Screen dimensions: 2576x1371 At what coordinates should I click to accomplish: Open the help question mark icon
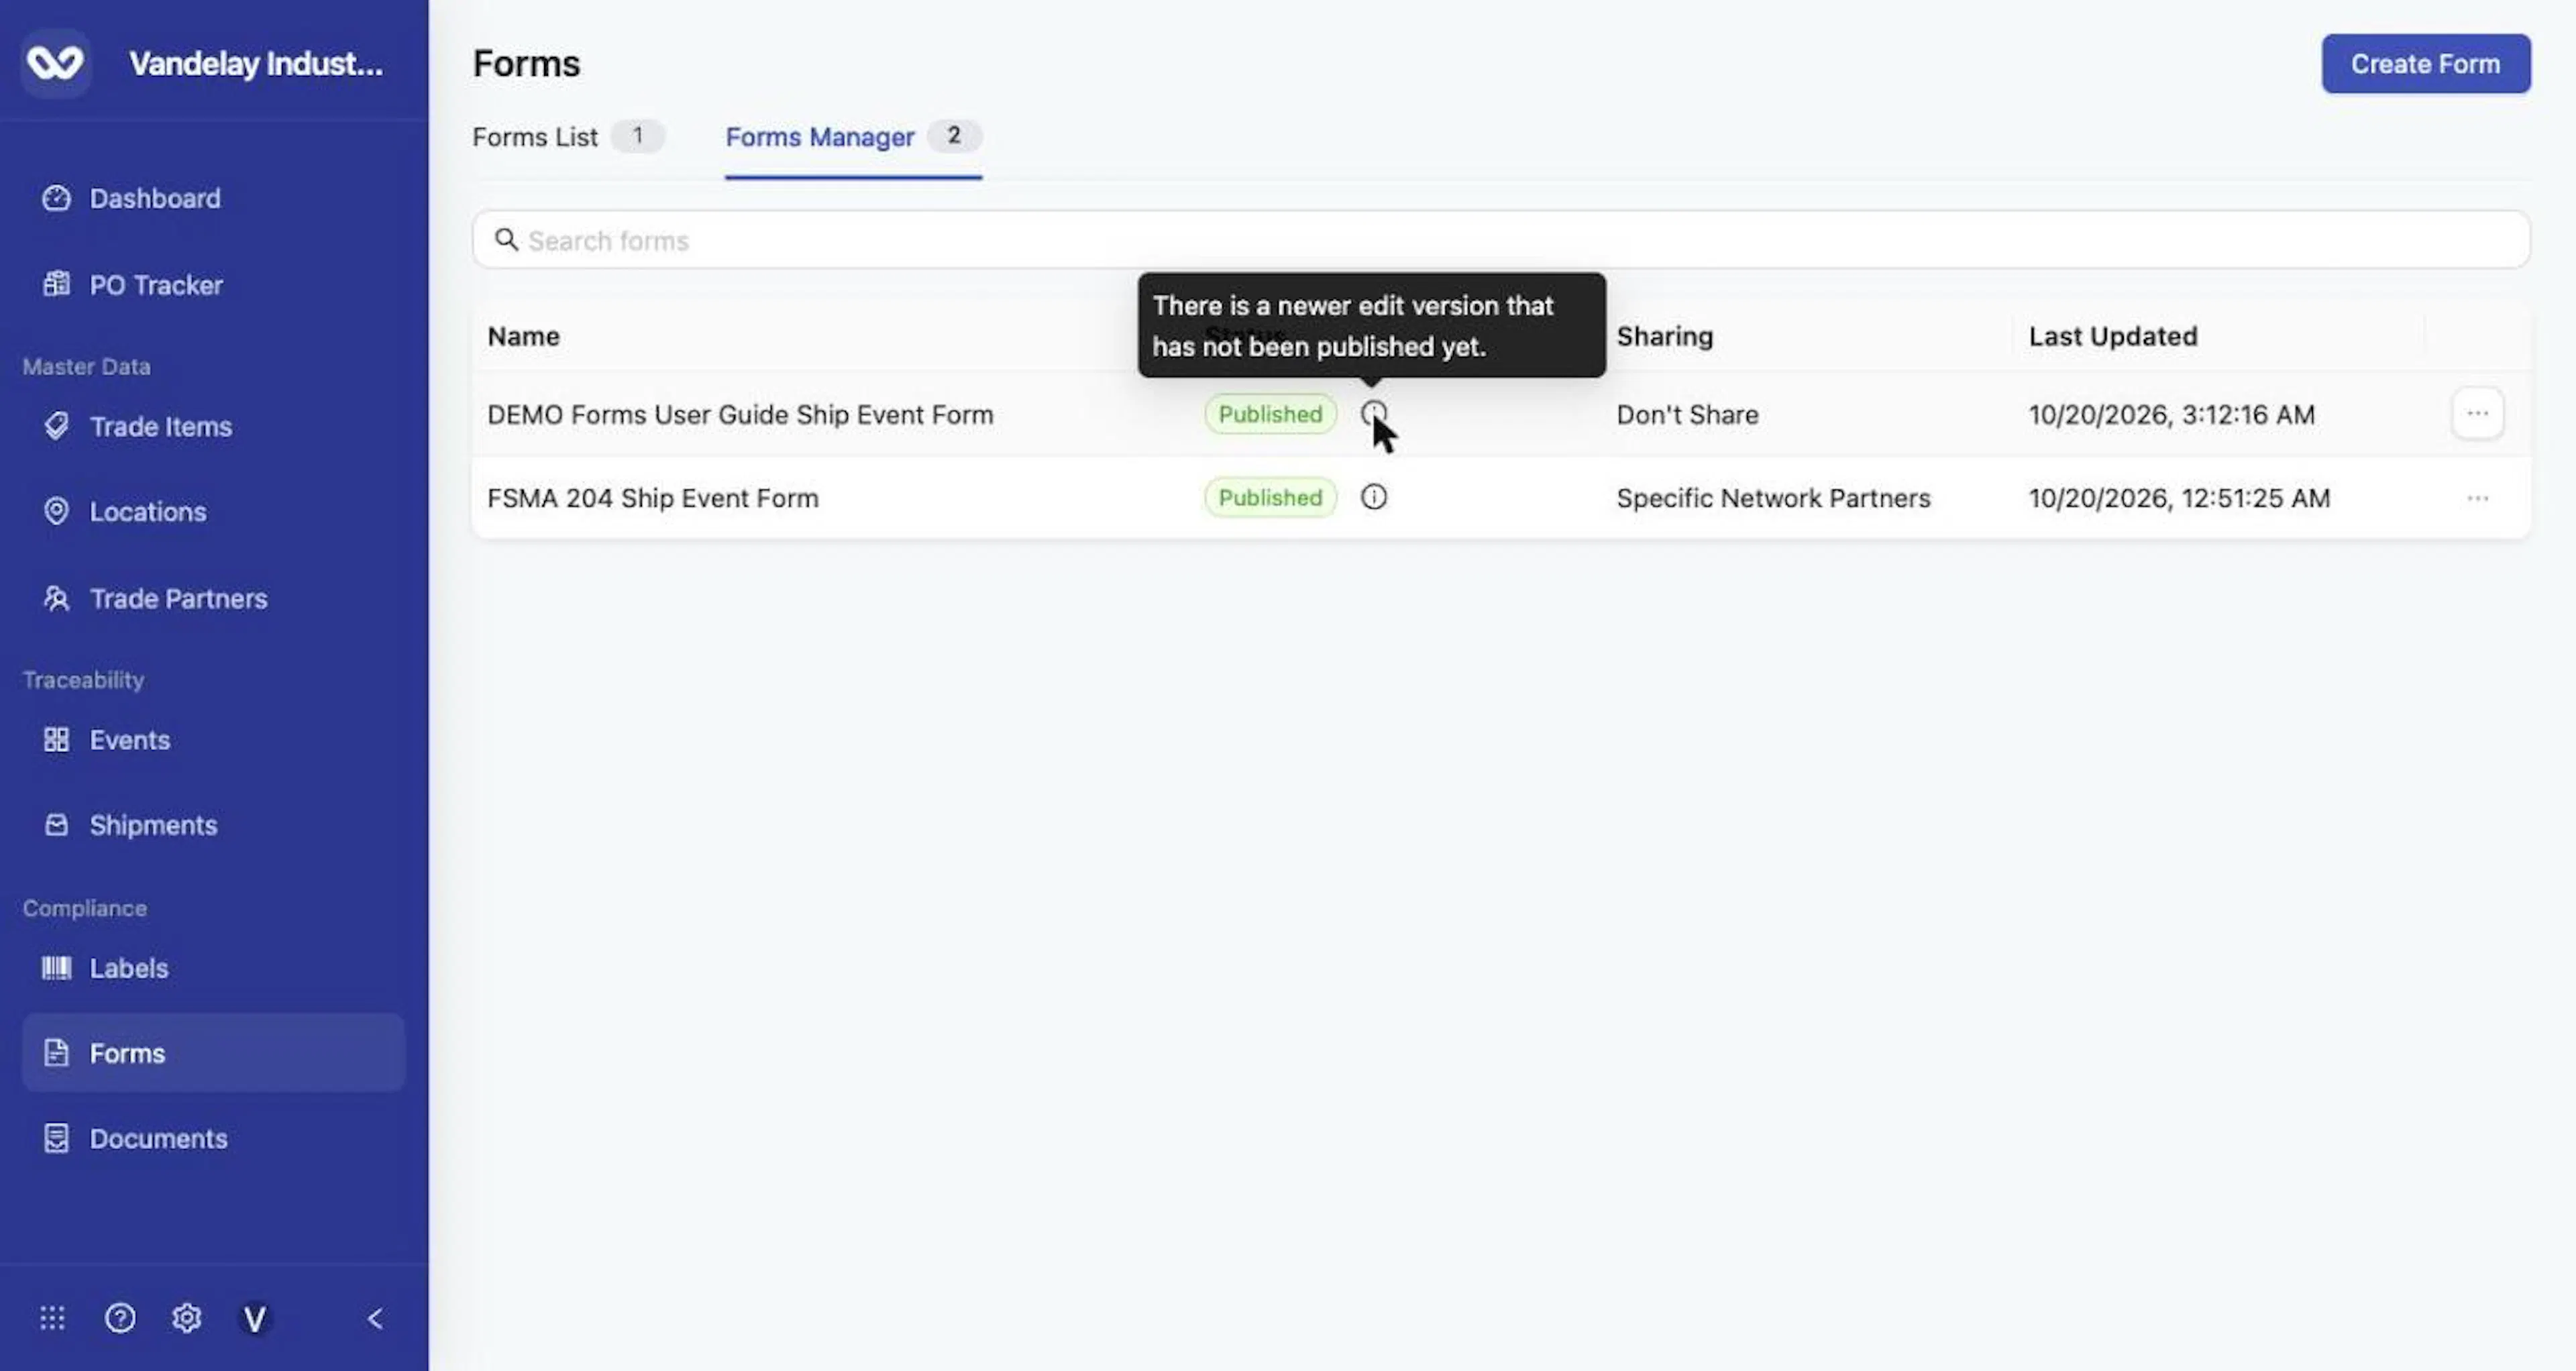click(120, 1318)
